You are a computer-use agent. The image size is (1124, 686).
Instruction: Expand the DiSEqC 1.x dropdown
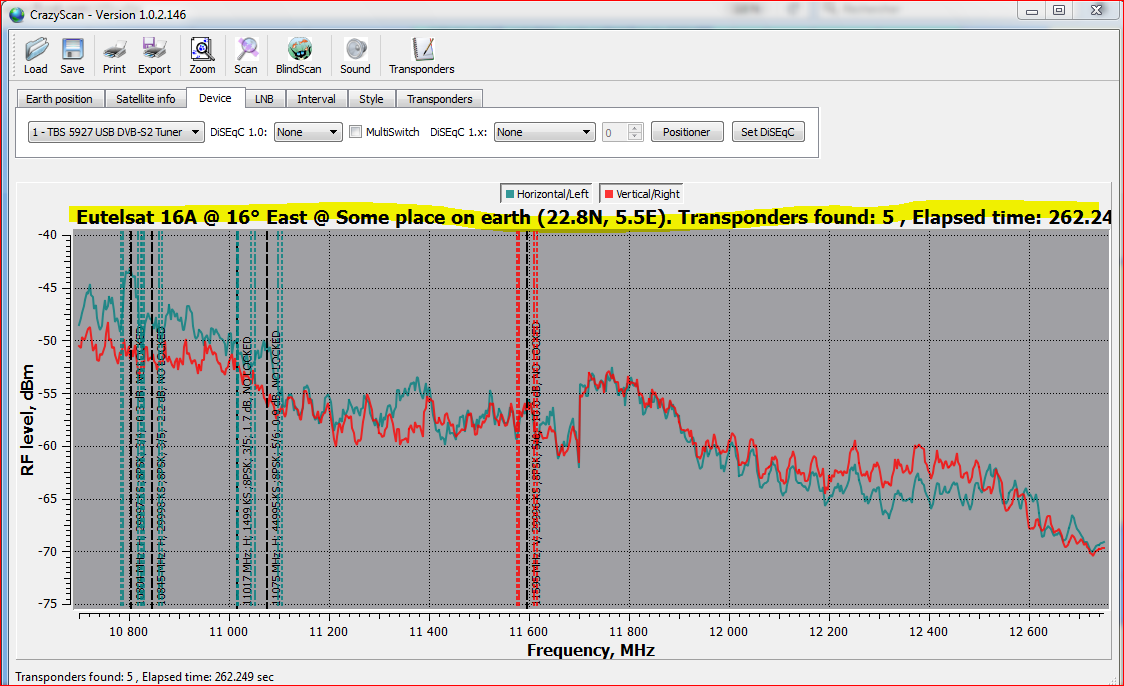click(x=544, y=132)
